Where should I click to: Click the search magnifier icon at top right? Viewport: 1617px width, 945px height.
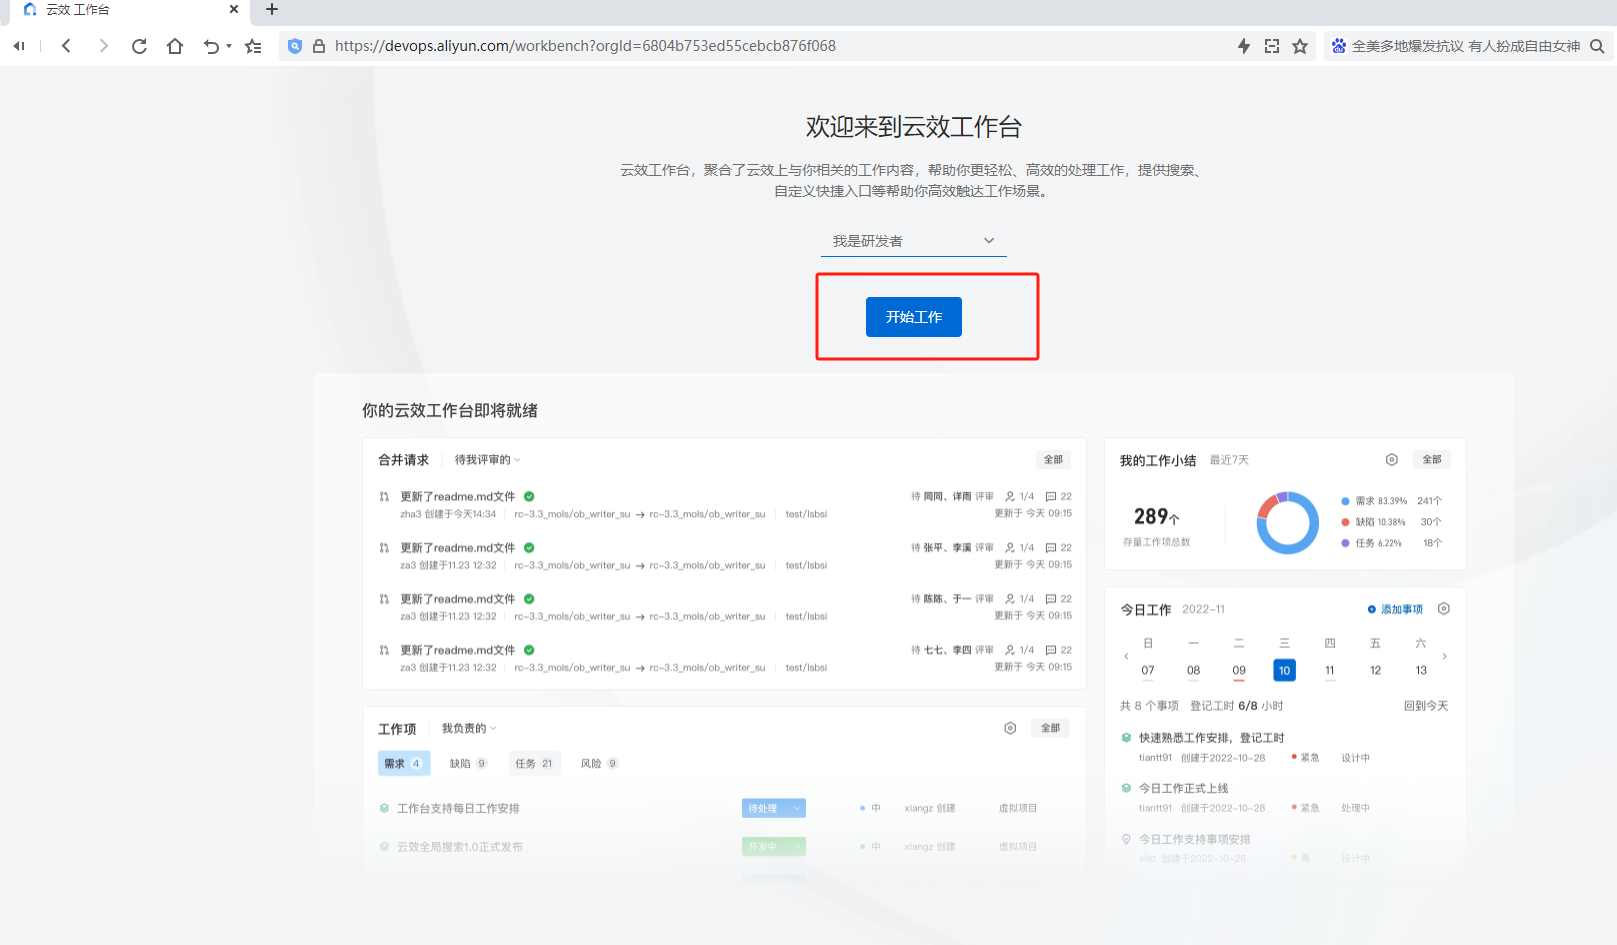click(x=1597, y=46)
